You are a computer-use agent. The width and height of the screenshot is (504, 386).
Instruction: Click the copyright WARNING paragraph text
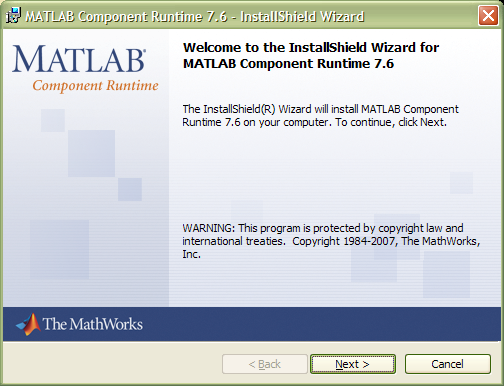coord(331,241)
